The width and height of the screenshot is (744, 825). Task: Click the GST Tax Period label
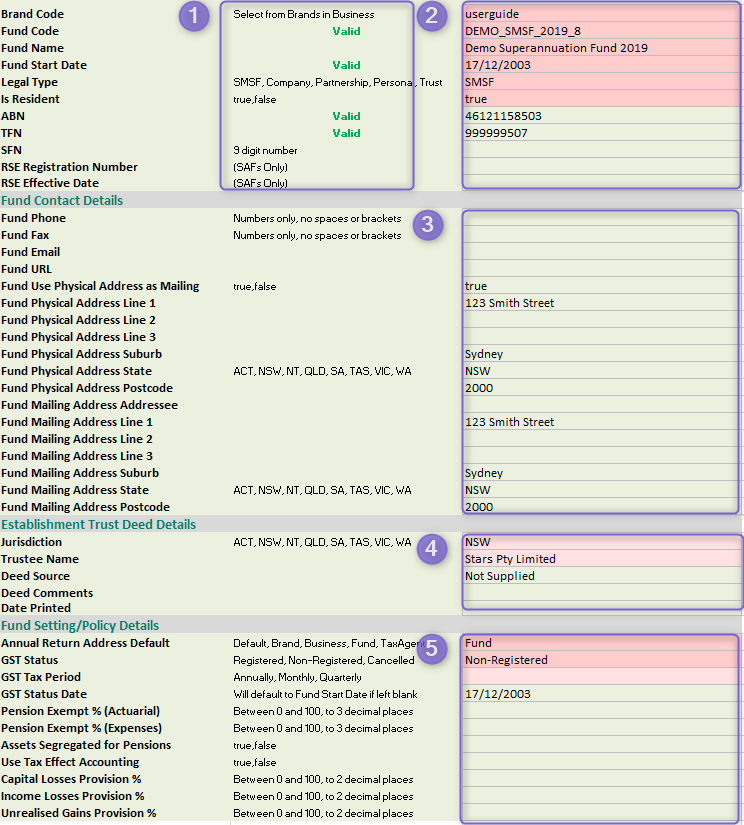pos(41,677)
